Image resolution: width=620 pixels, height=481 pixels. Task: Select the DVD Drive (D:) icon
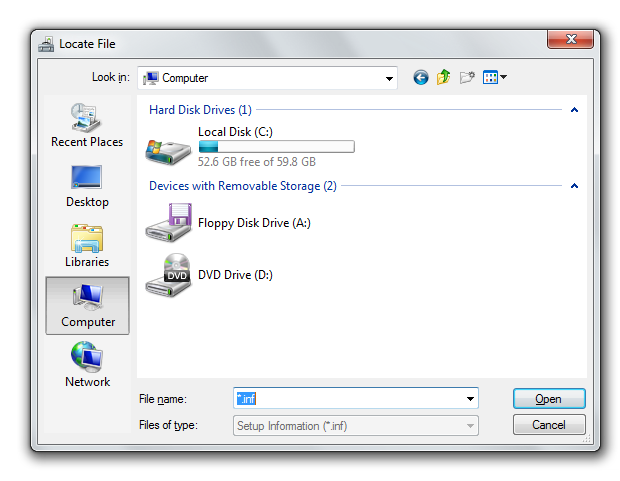pyautogui.click(x=168, y=275)
